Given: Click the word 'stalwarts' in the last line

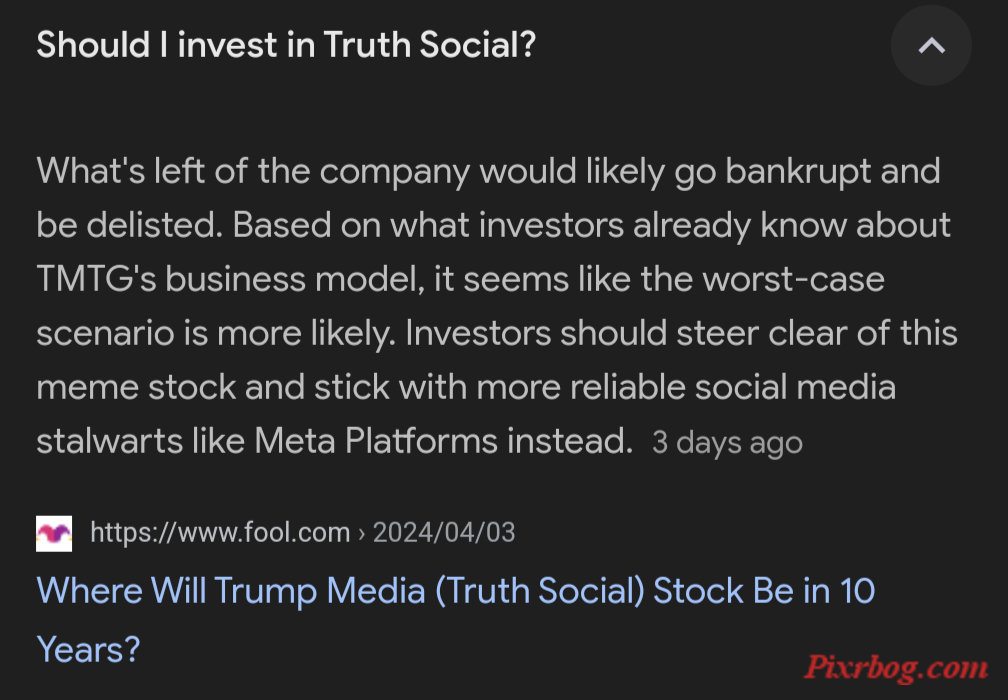Looking at the screenshot, I should click(x=109, y=441).
